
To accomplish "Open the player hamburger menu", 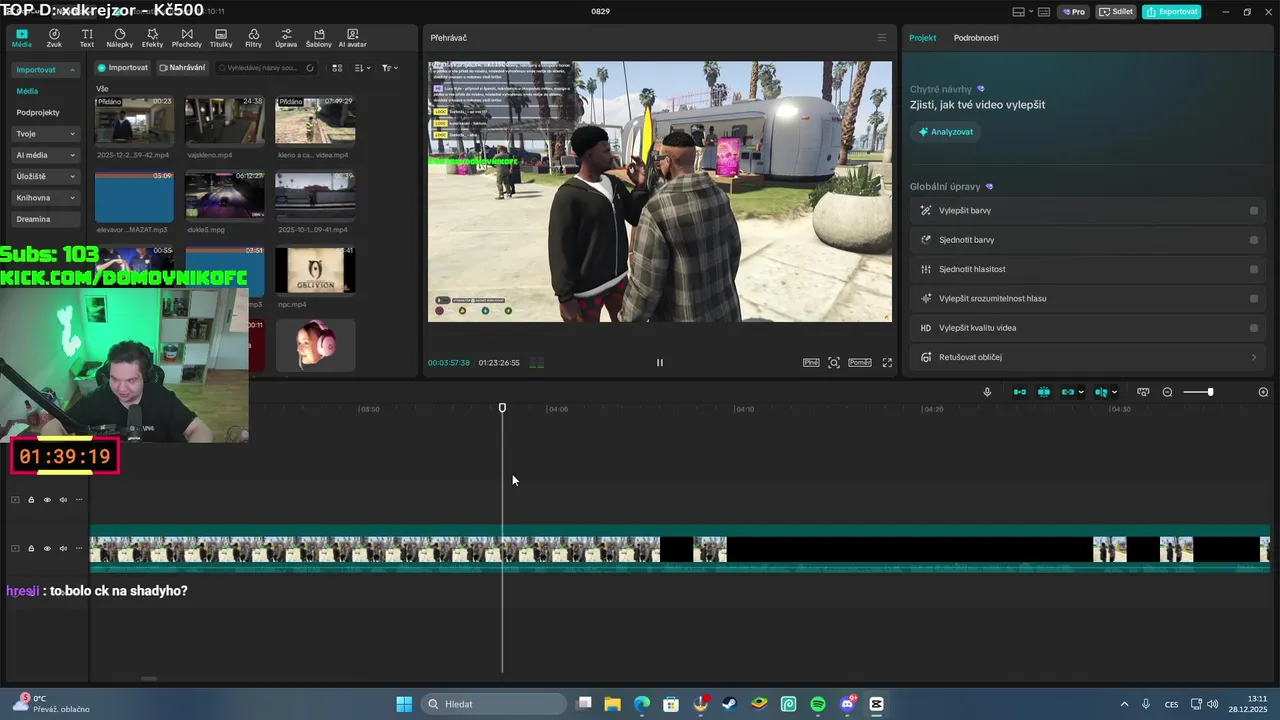I will 881,38.
